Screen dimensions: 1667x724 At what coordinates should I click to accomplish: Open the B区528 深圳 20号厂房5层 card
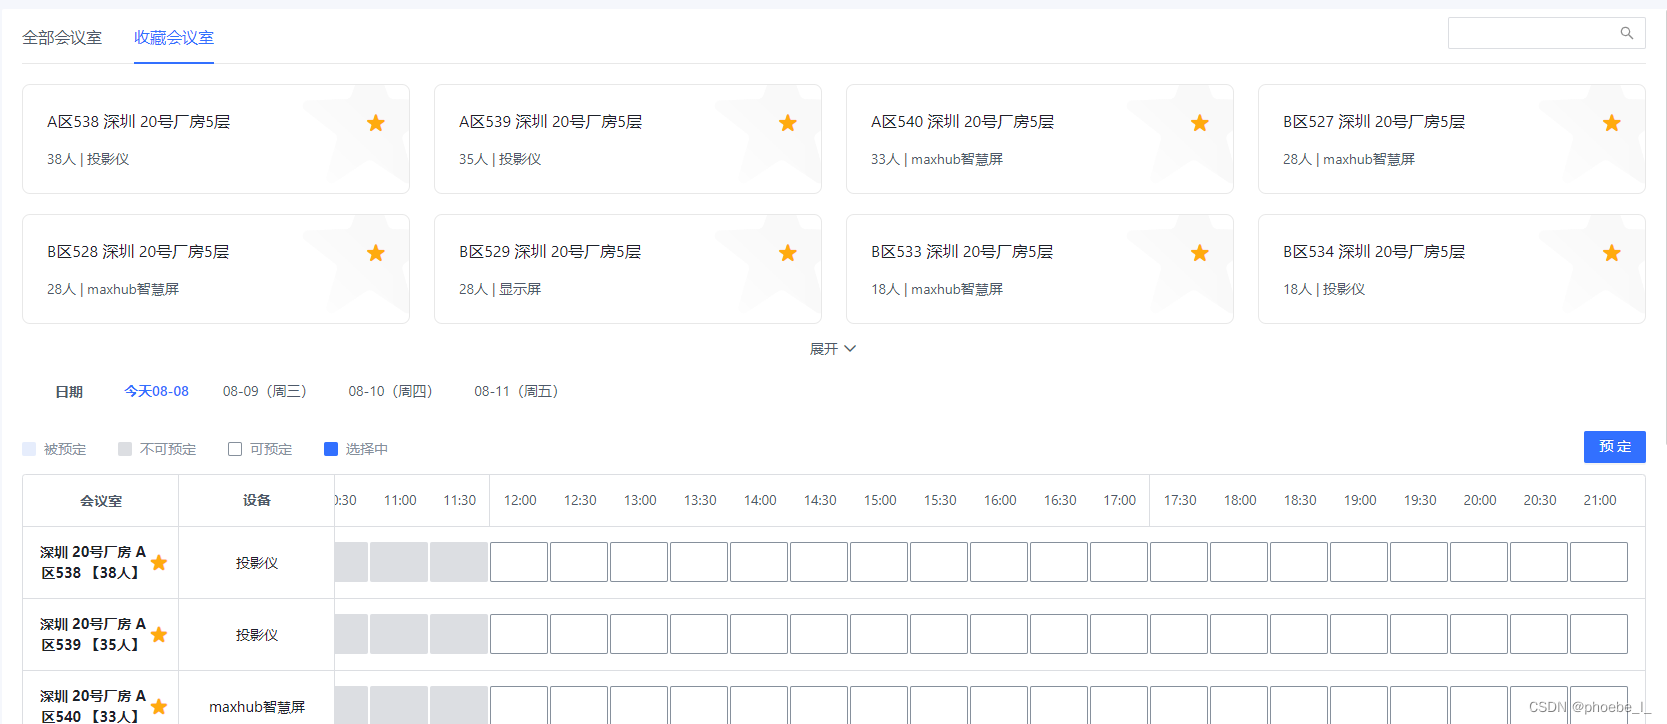tap(216, 269)
